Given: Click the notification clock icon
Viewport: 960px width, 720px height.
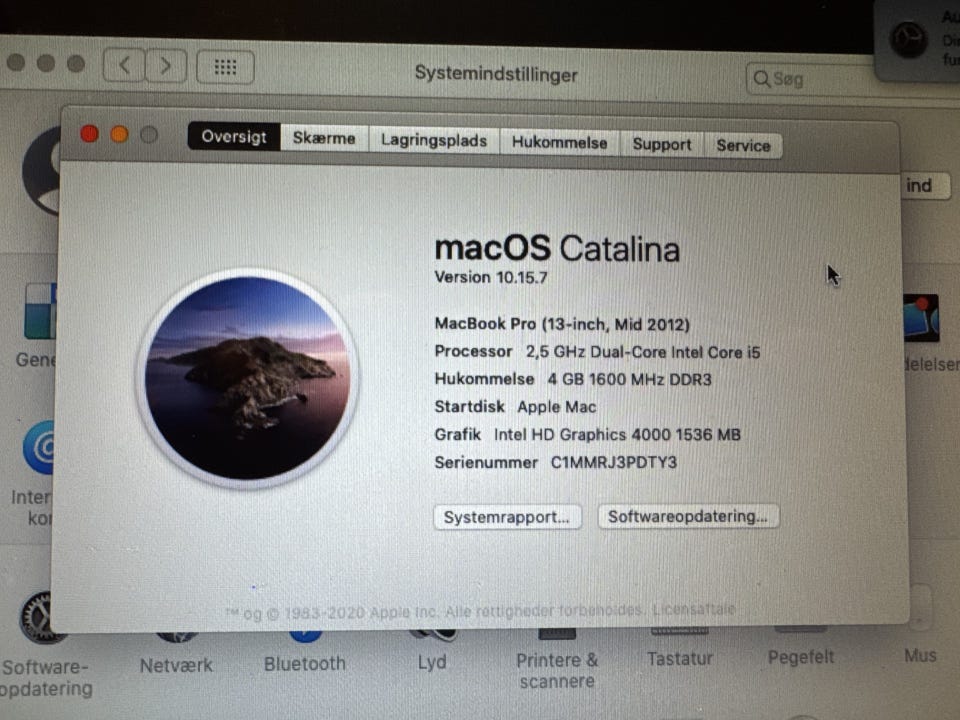Looking at the screenshot, I should click(908, 40).
